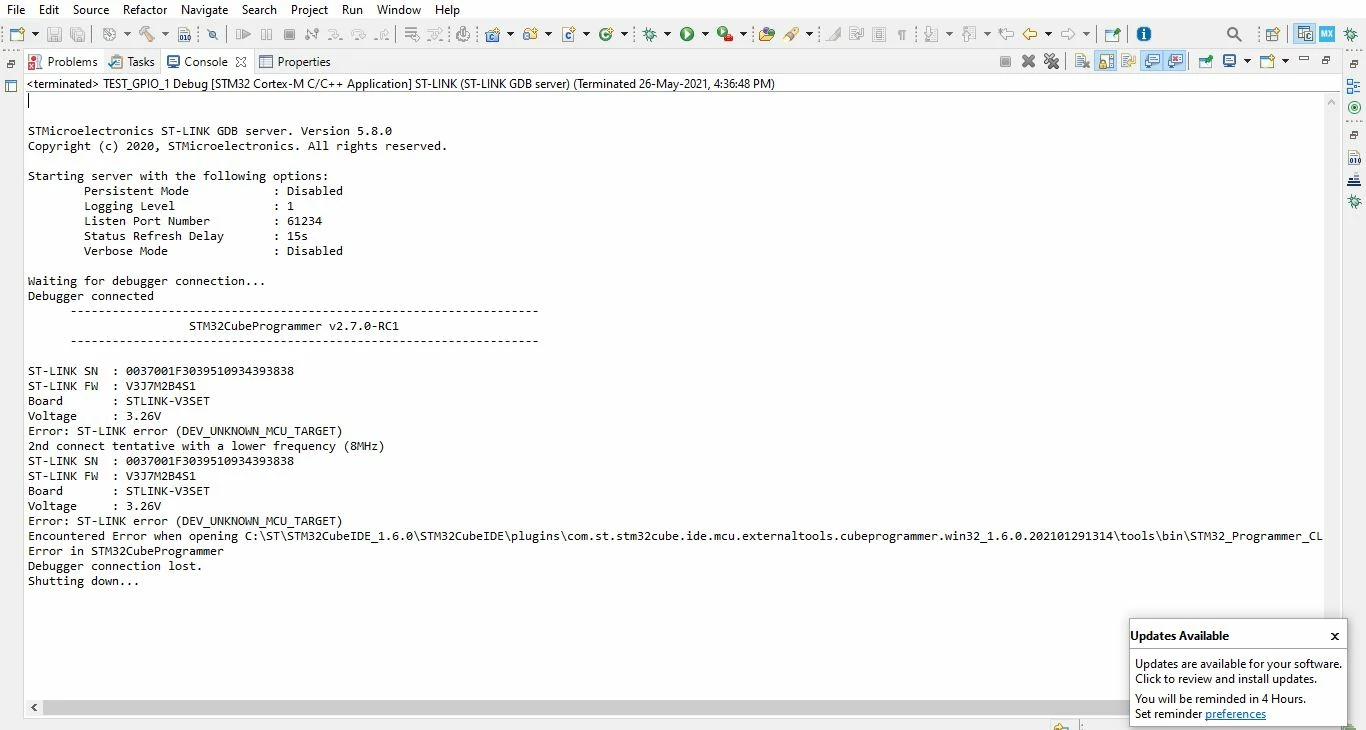Click the console scroll up arrow
The width and height of the screenshot is (1366, 730).
click(x=1332, y=102)
